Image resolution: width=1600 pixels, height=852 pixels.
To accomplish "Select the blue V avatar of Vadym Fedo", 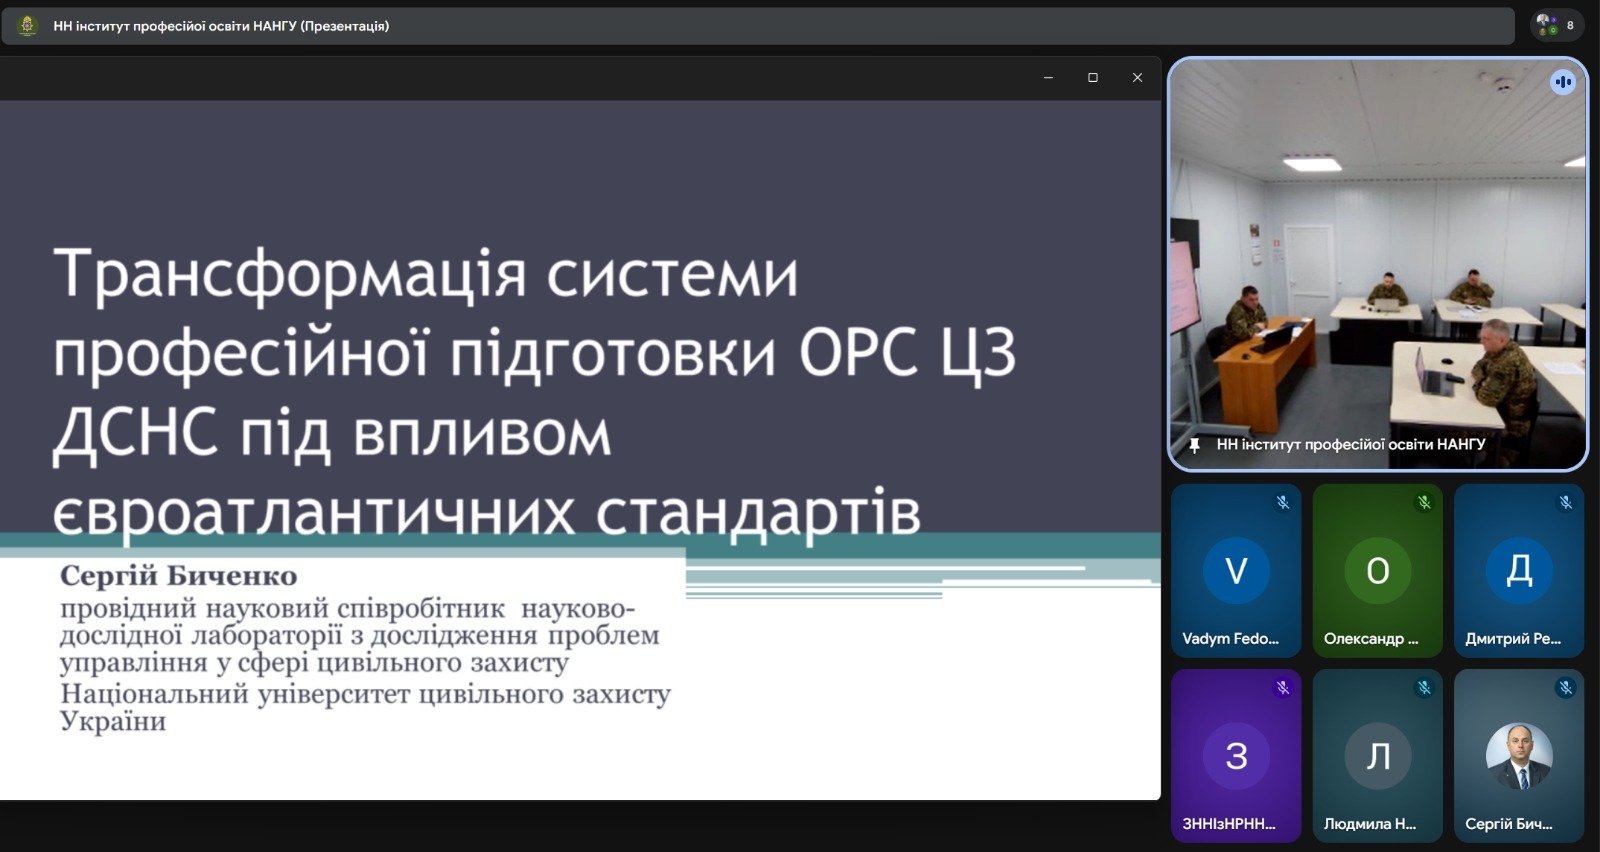I will coord(1236,570).
